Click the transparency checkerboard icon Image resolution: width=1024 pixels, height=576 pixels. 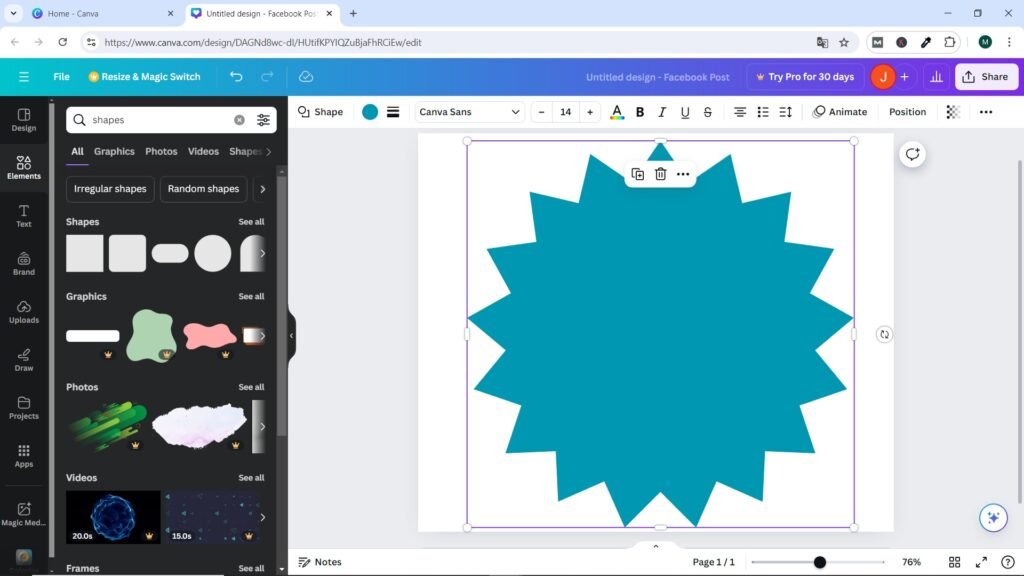pos(953,112)
